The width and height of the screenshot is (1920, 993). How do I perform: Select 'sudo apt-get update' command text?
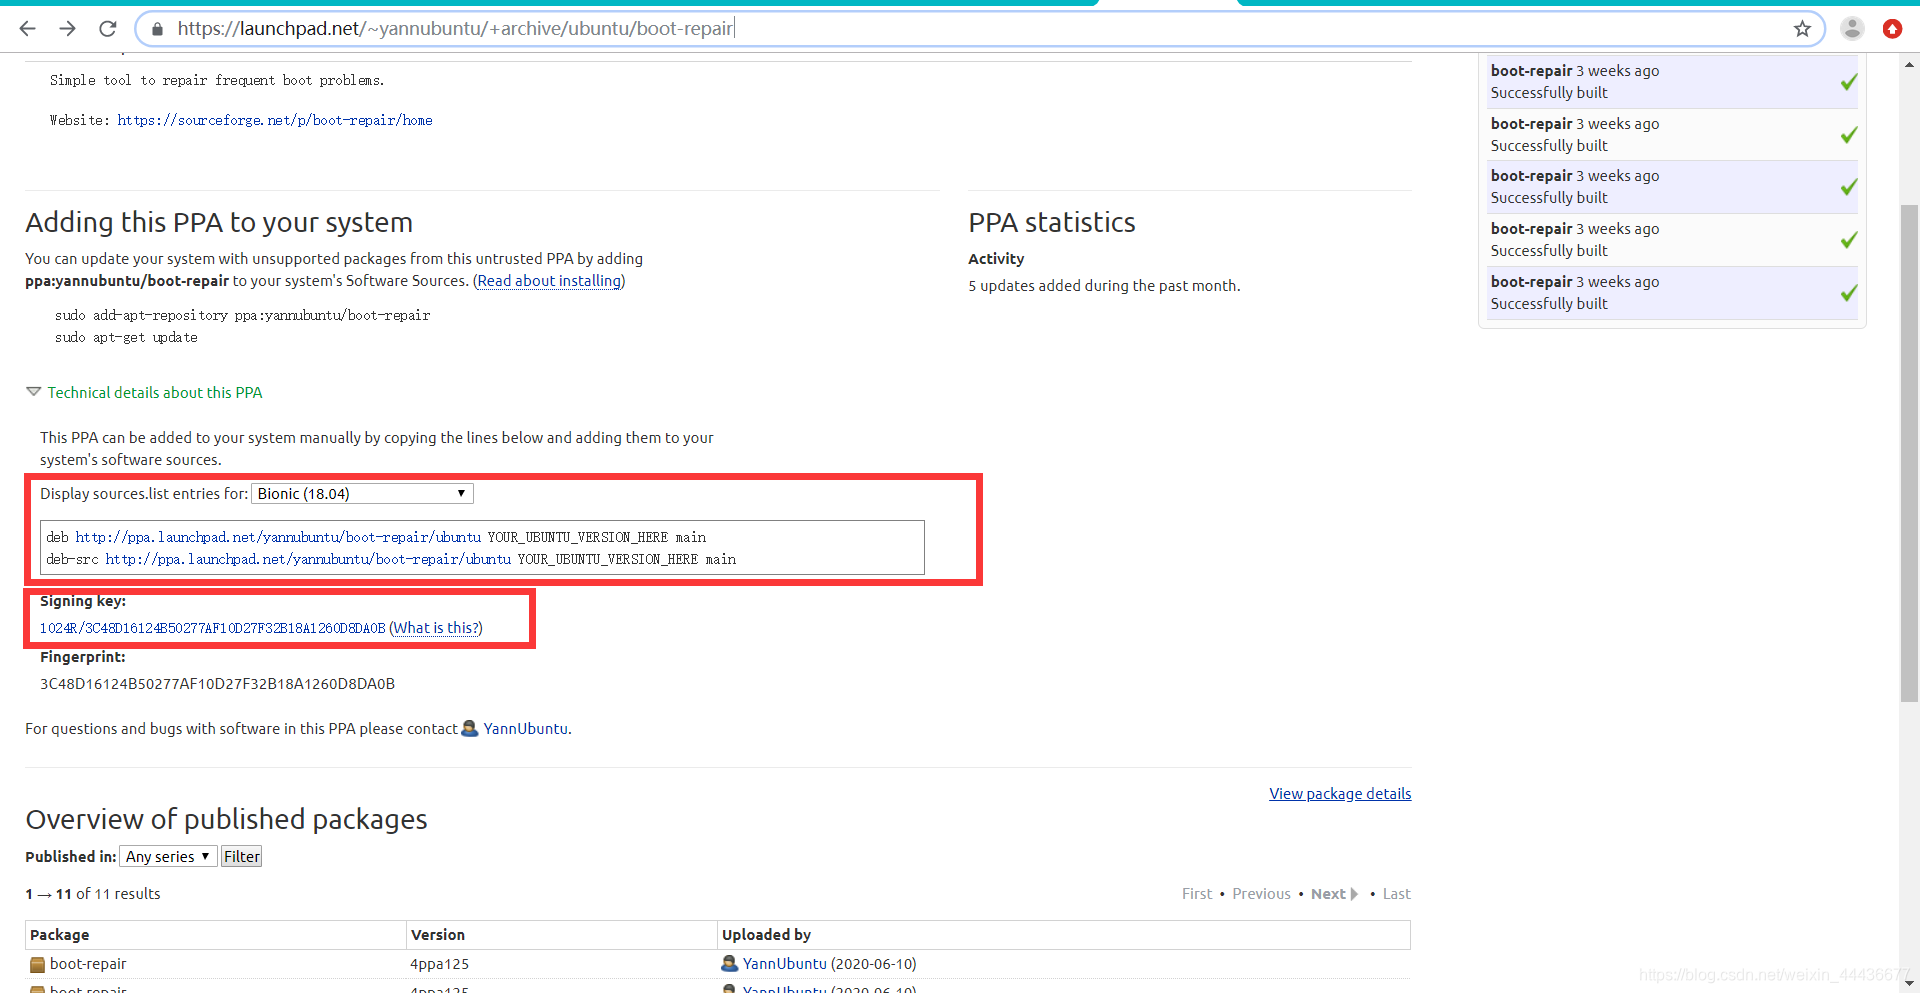point(126,338)
